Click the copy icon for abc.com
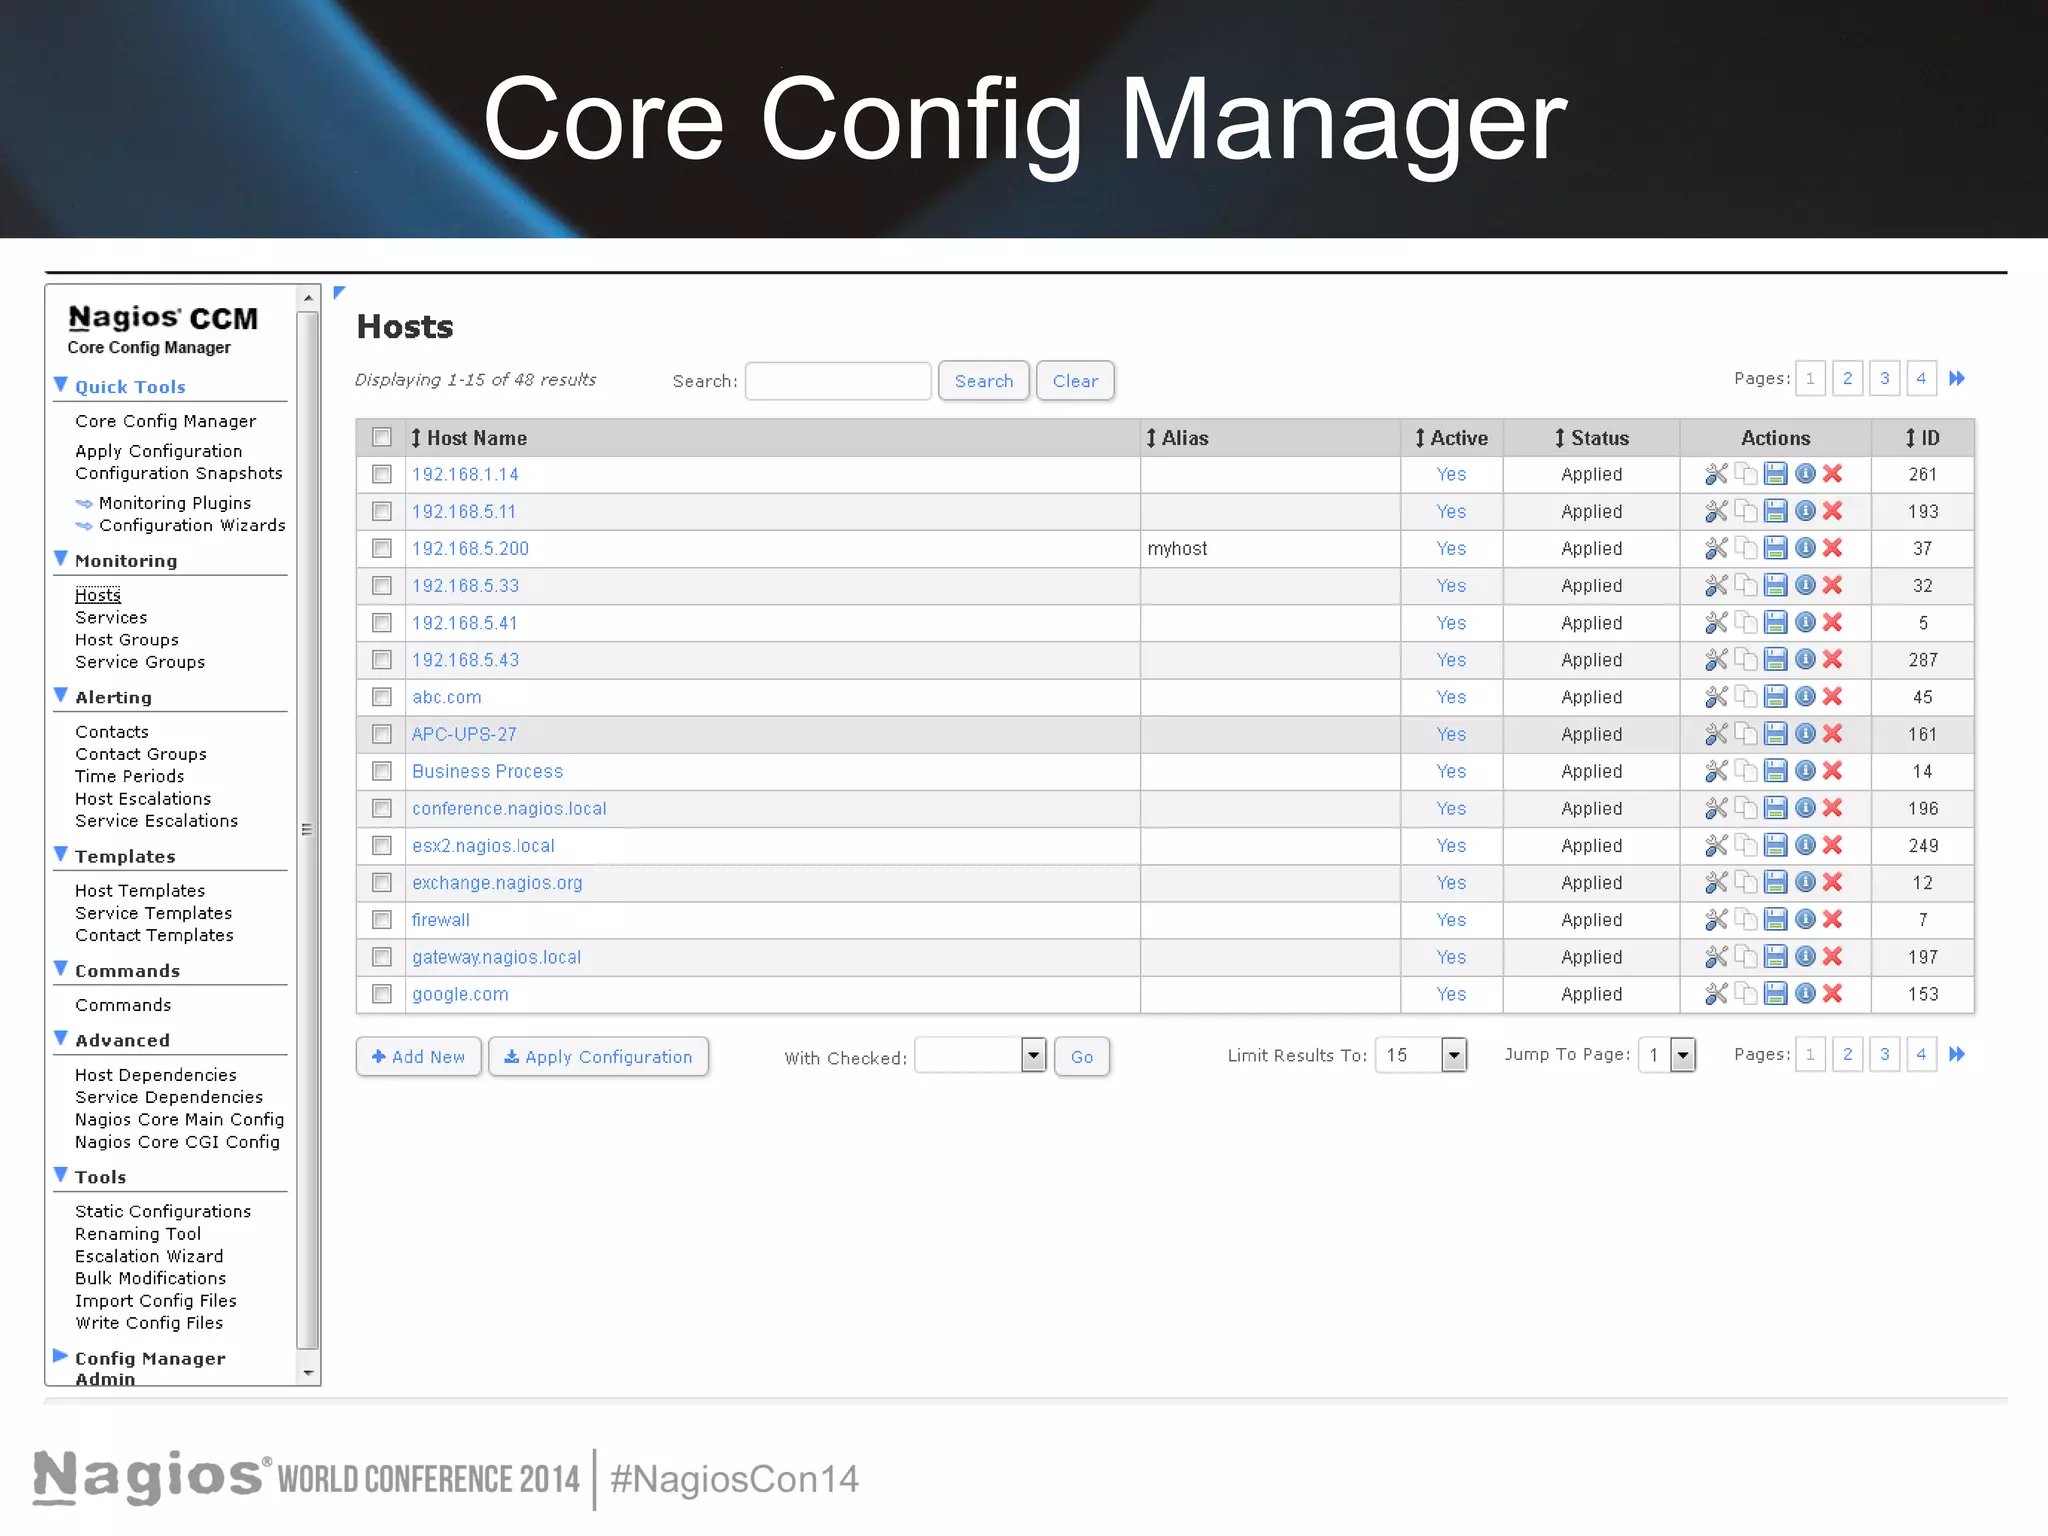The image size is (2048, 1536). click(1746, 697)
